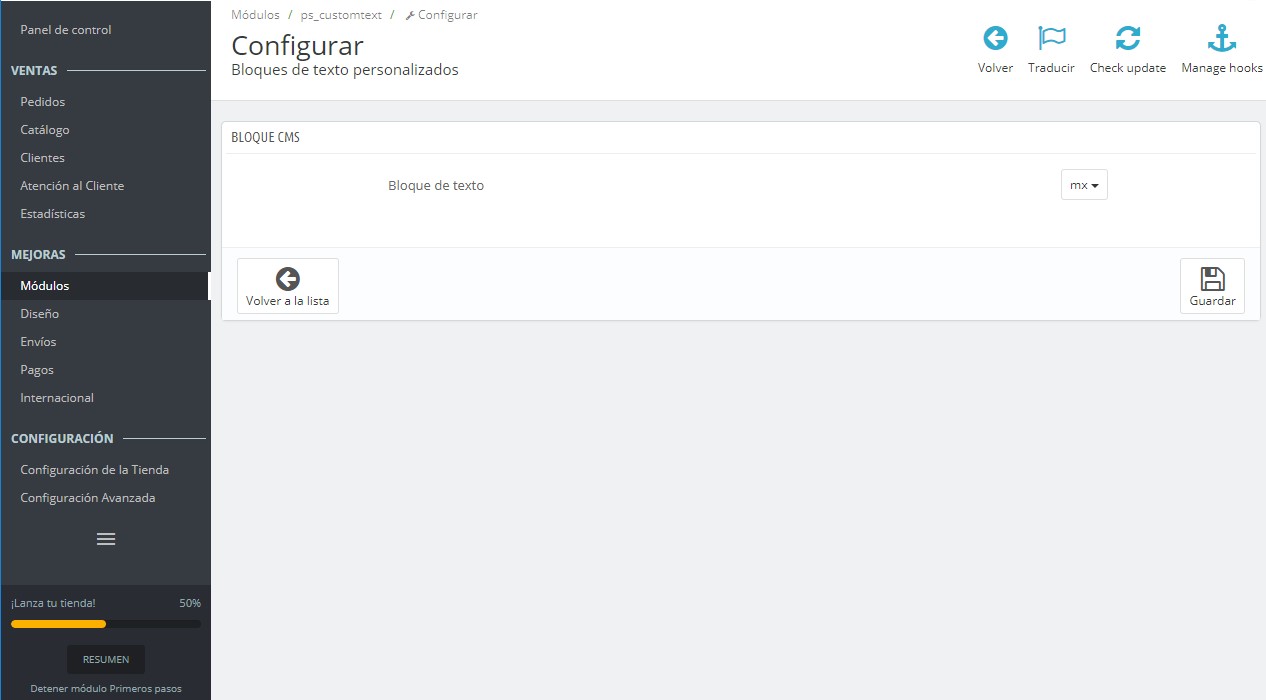Click the Módulos breadcrumb link
This screenshot has height=700, width=1266.
pos(255,15)
